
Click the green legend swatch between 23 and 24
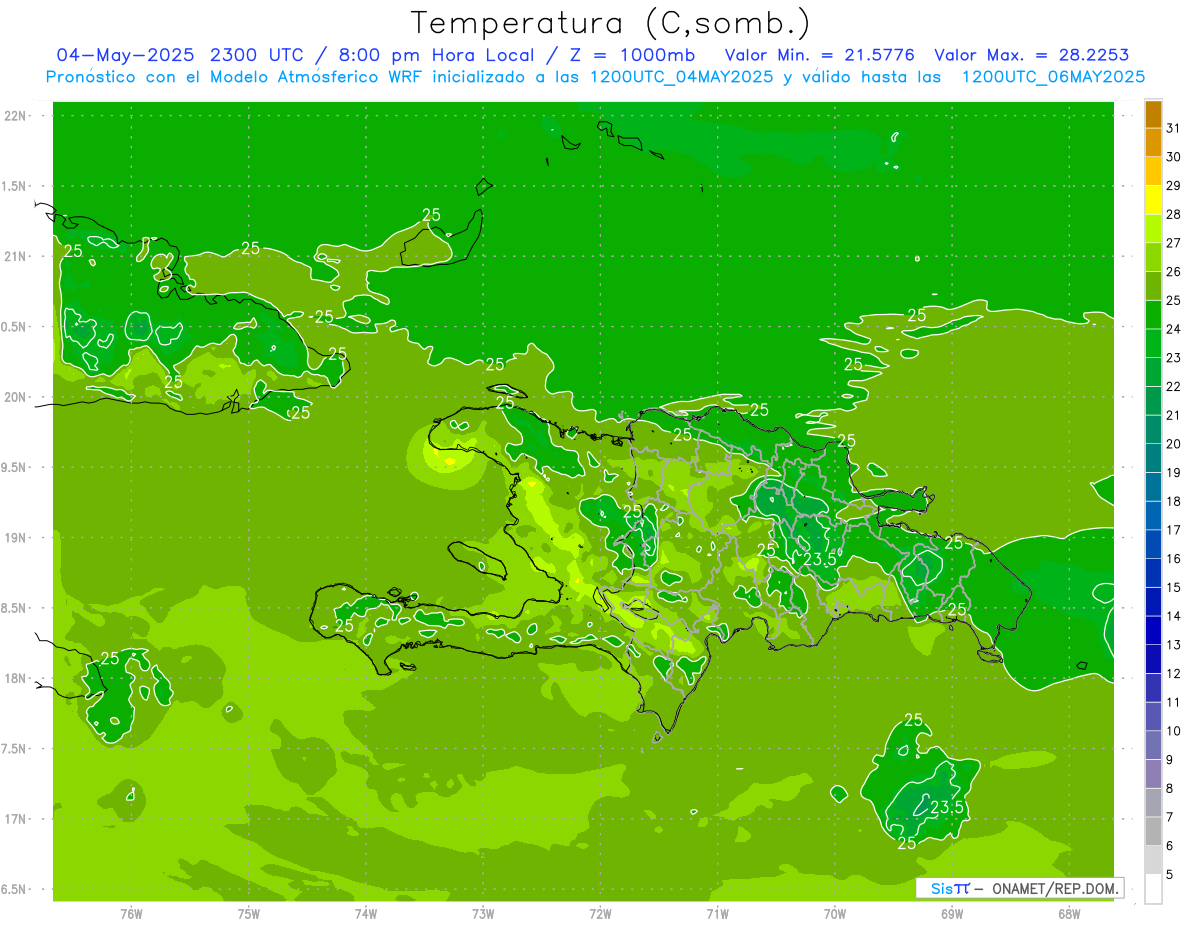tap(1153, 344)
